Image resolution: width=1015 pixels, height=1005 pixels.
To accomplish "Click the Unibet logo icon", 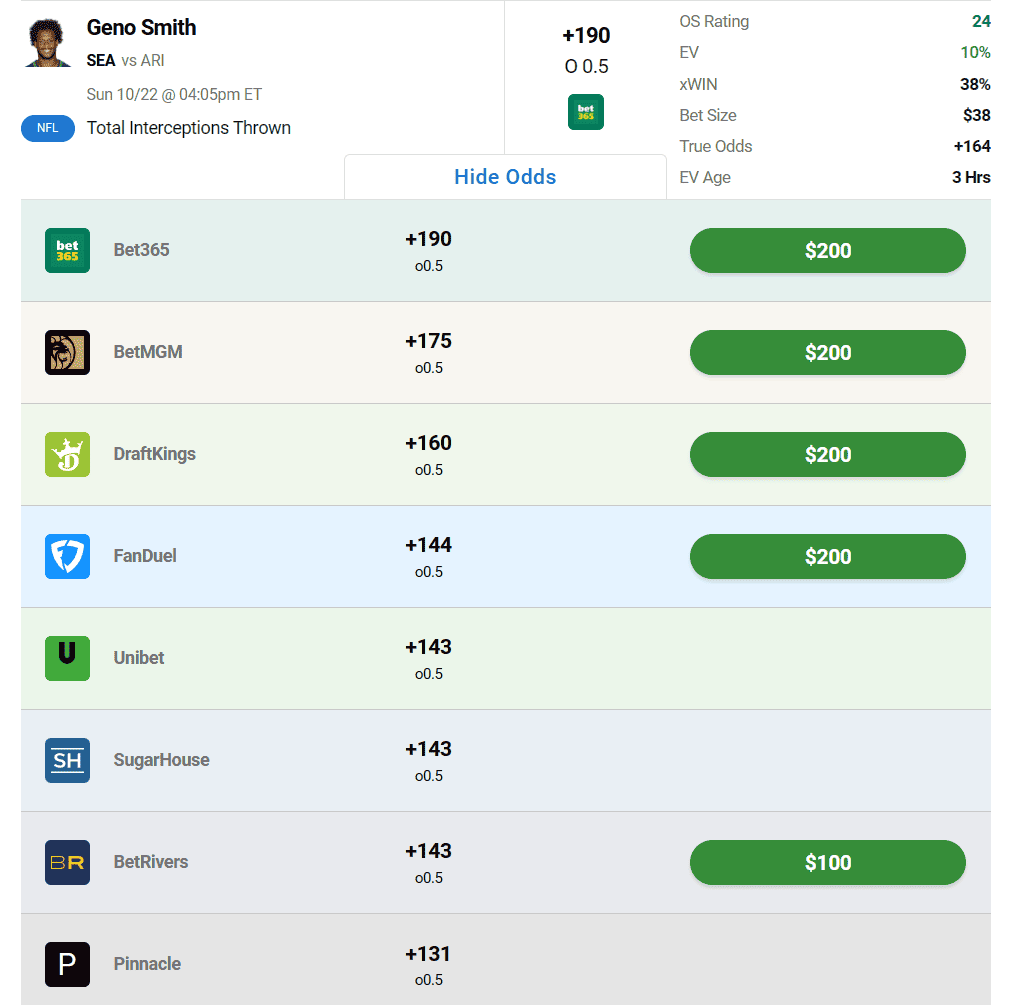I will (x=67, y=658).
